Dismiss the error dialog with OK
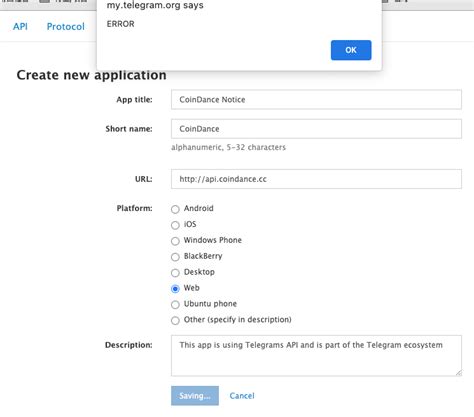Image resolution: width=474 pixels, height=417 pixels. click(351, 50)
